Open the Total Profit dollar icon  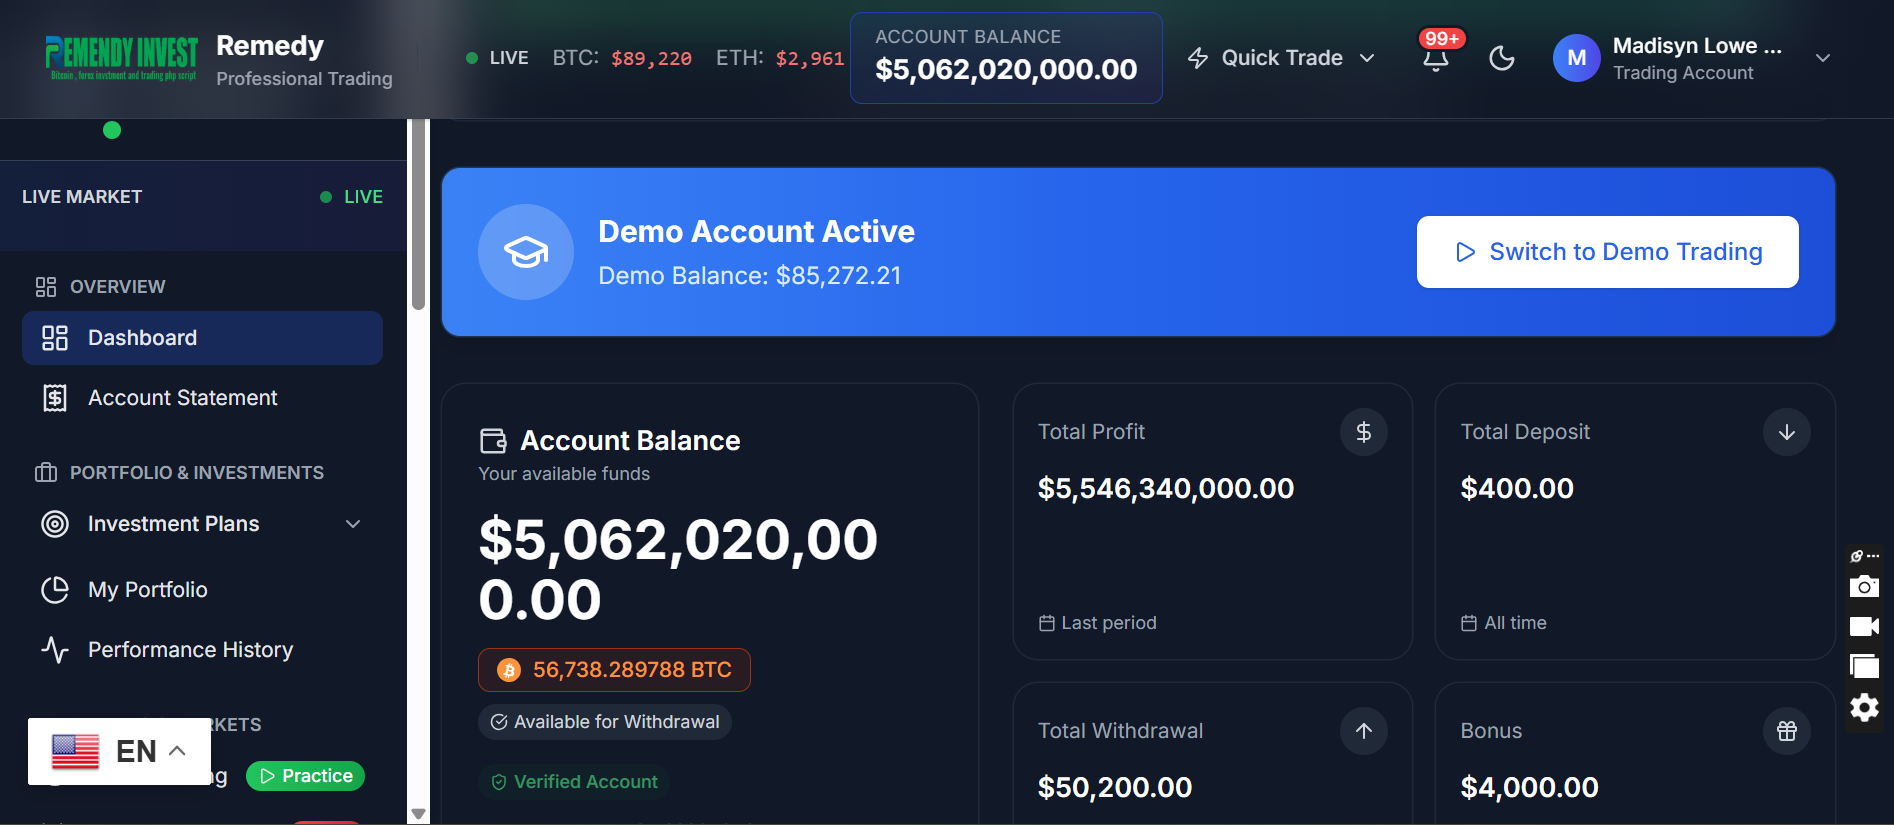(x=1363, y=432)
